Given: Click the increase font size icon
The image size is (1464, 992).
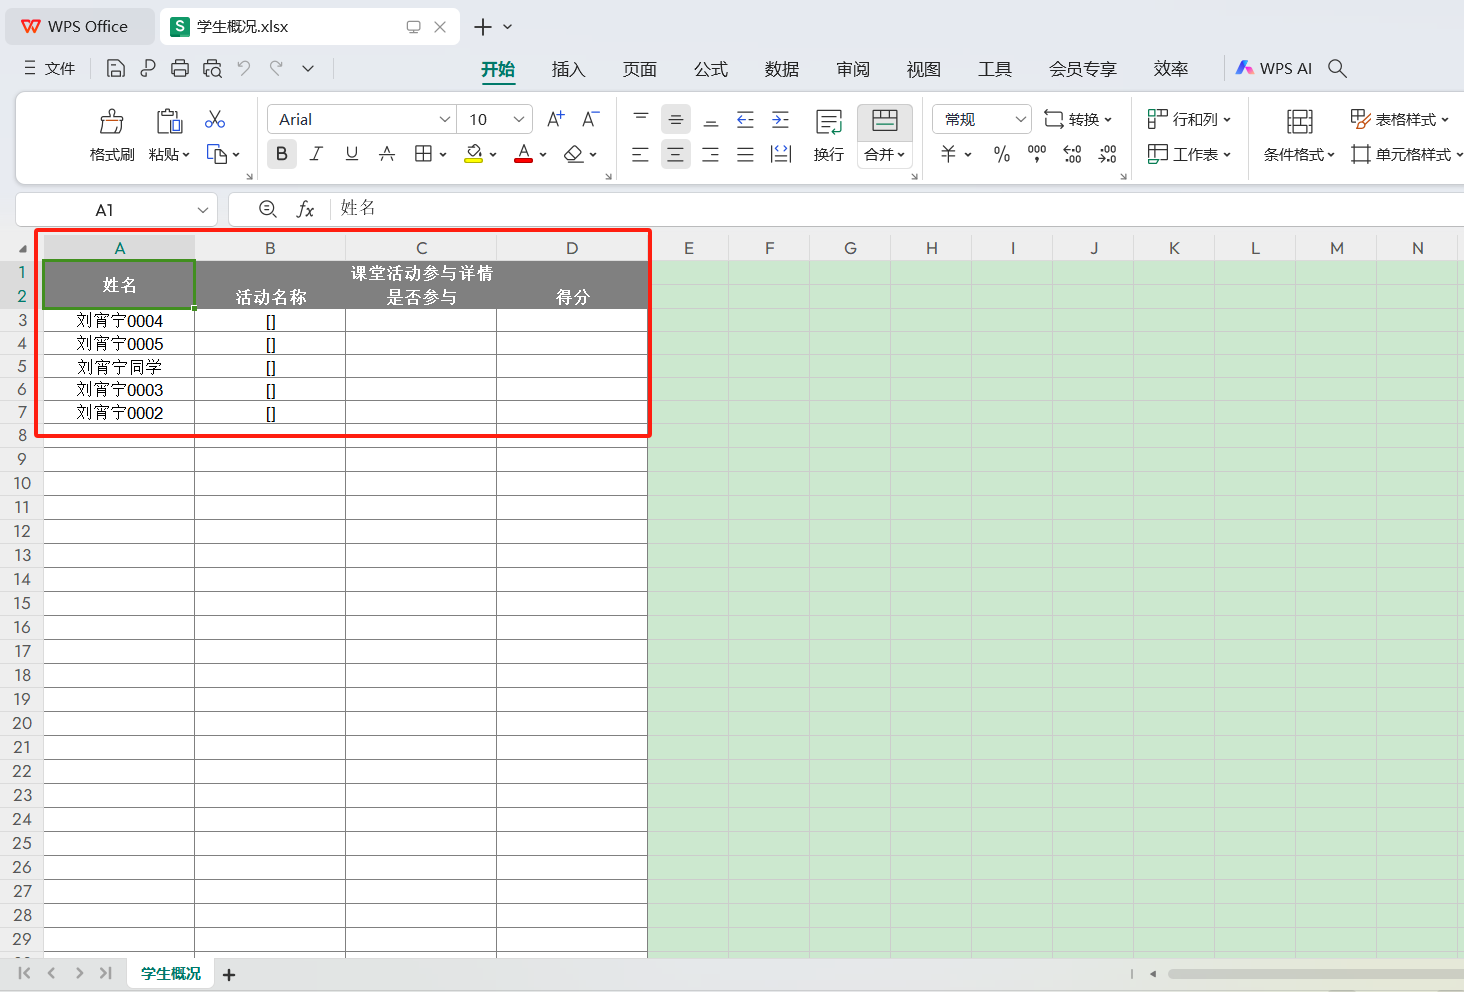Looking at the screenshot, I should click(x=556, y=119).
